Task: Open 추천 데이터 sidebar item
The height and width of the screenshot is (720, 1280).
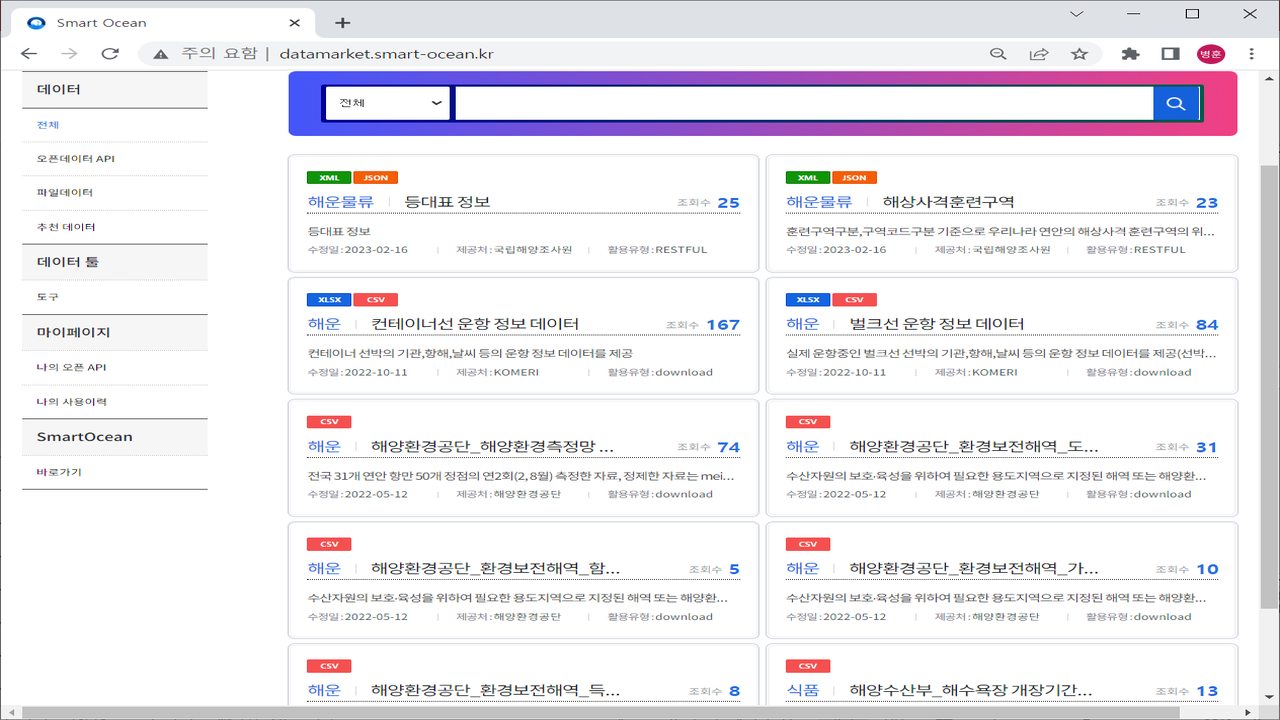Action: coord(66,227)
